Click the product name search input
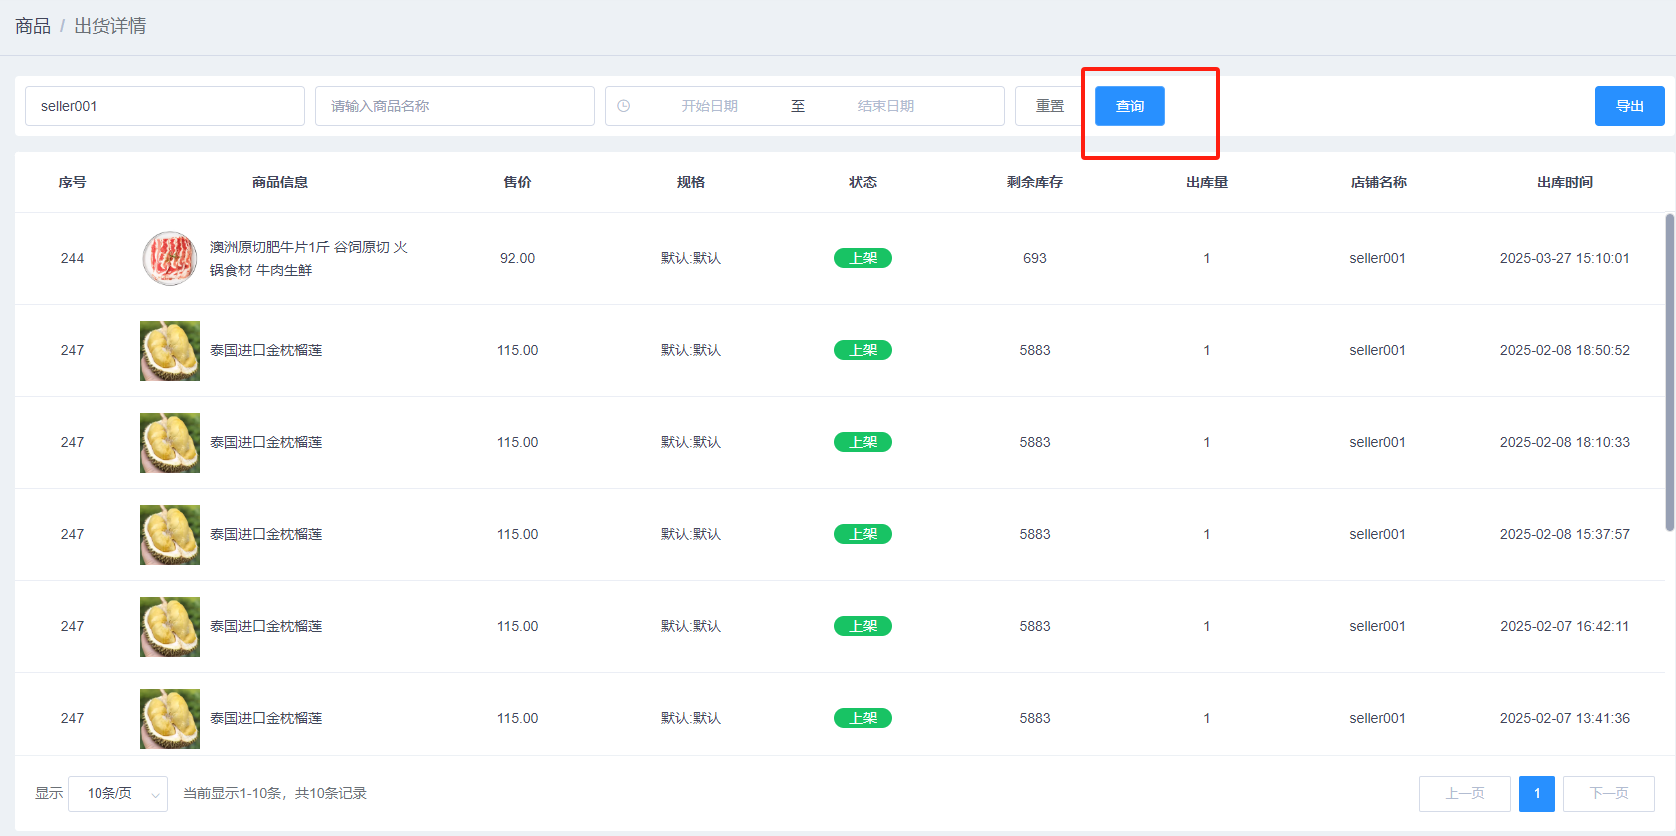 455,106
